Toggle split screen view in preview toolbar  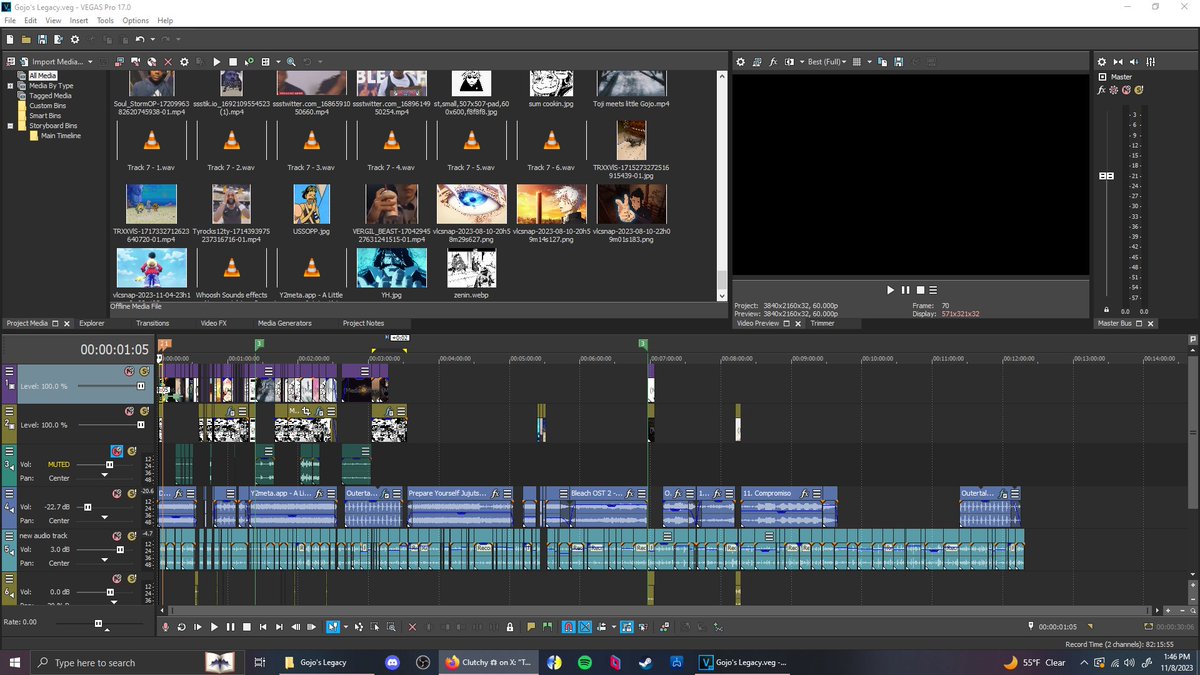(x=789, y=62)
